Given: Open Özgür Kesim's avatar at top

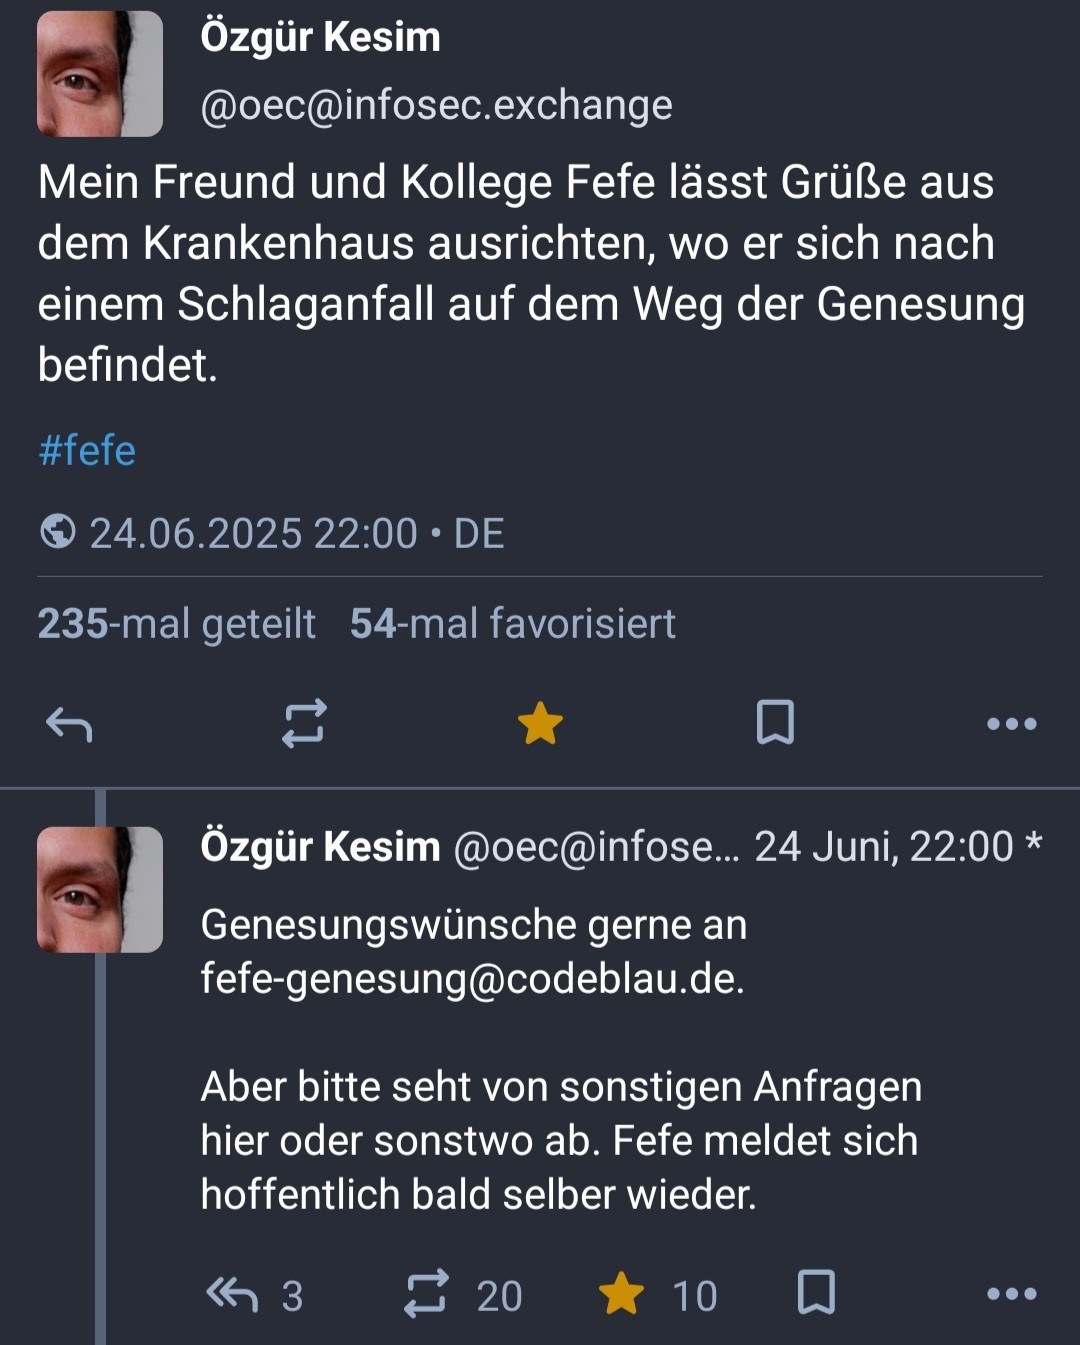Looking at the screenshot, I should [100, 74].
